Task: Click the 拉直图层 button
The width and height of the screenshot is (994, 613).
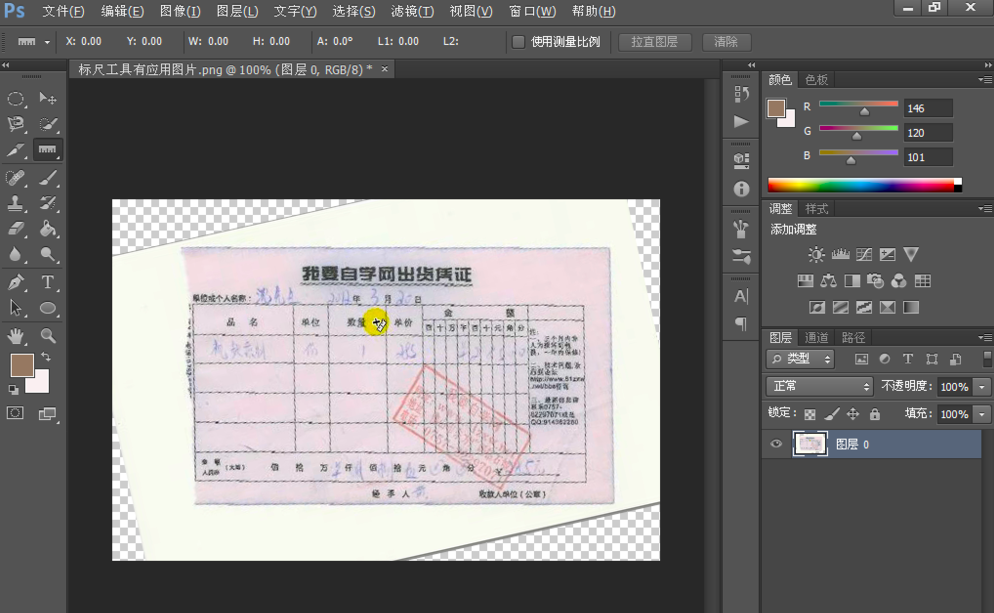Action: coord(654,42)
